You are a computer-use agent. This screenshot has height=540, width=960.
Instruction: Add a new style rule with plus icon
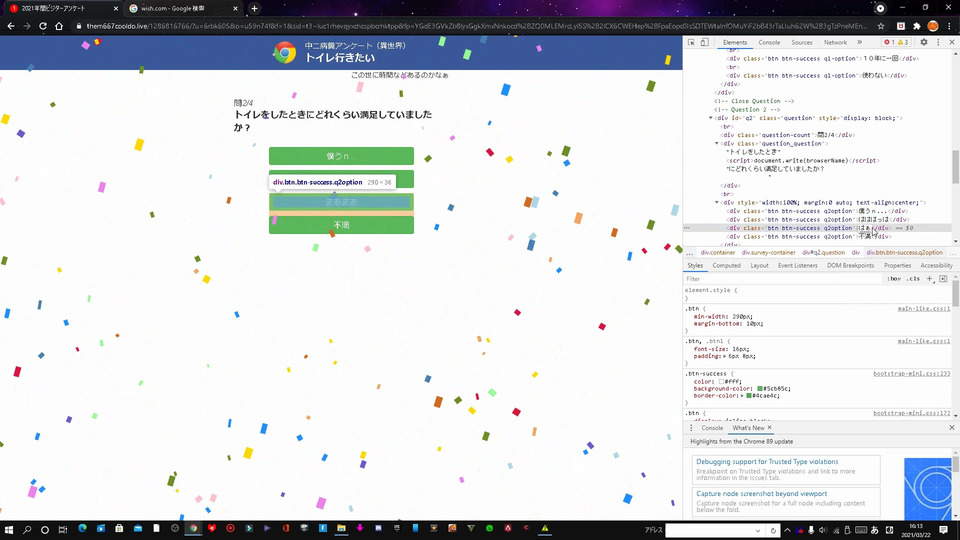pyautogui.click(x=929, y=279)
